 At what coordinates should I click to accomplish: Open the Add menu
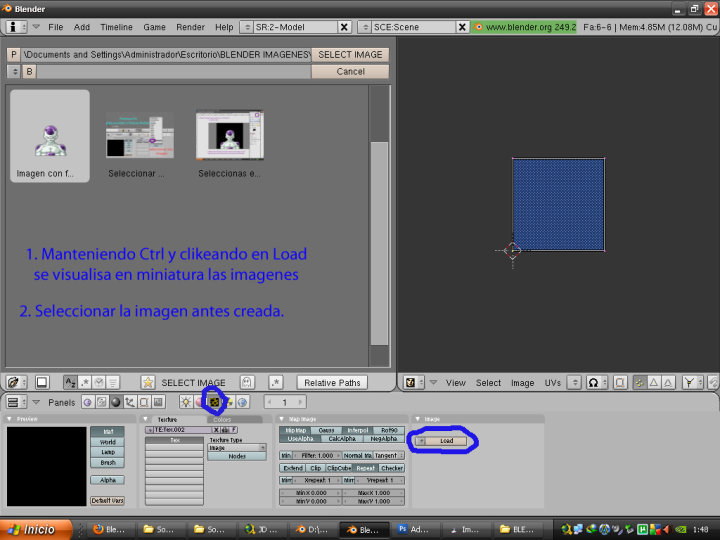pyautogui.click(x=82, y=27)
